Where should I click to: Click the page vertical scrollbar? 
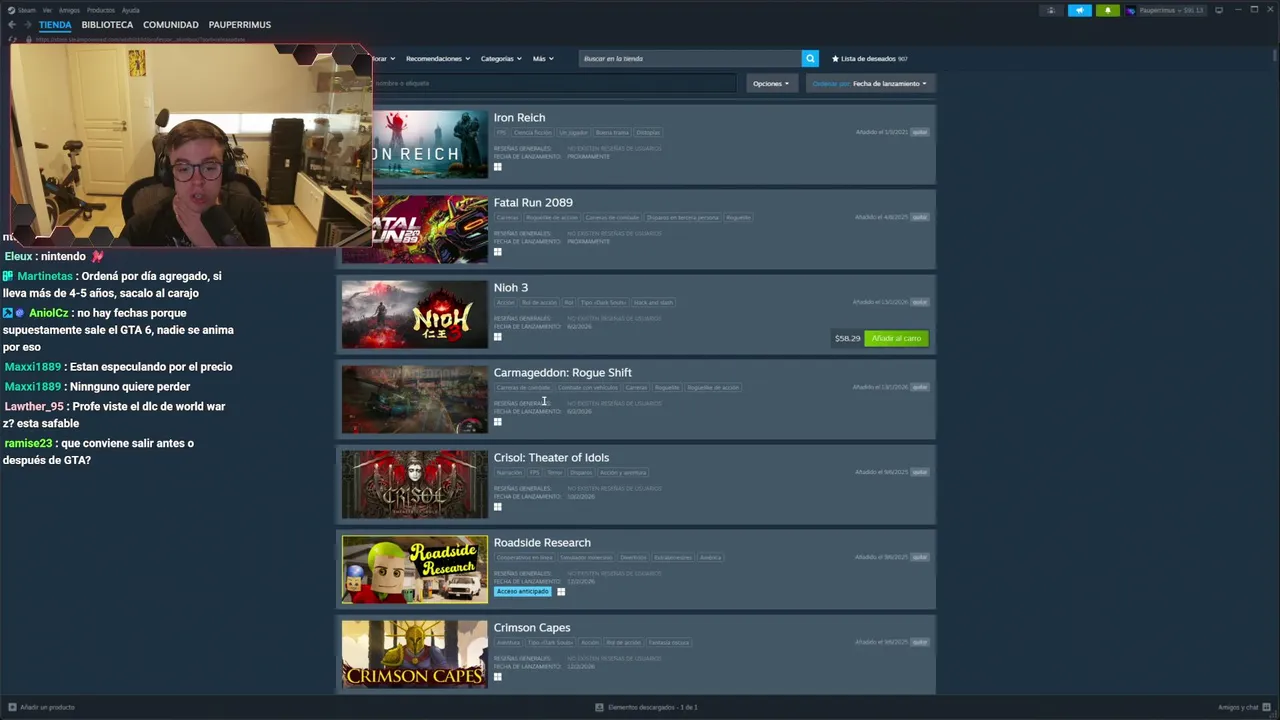point(1274,55)
